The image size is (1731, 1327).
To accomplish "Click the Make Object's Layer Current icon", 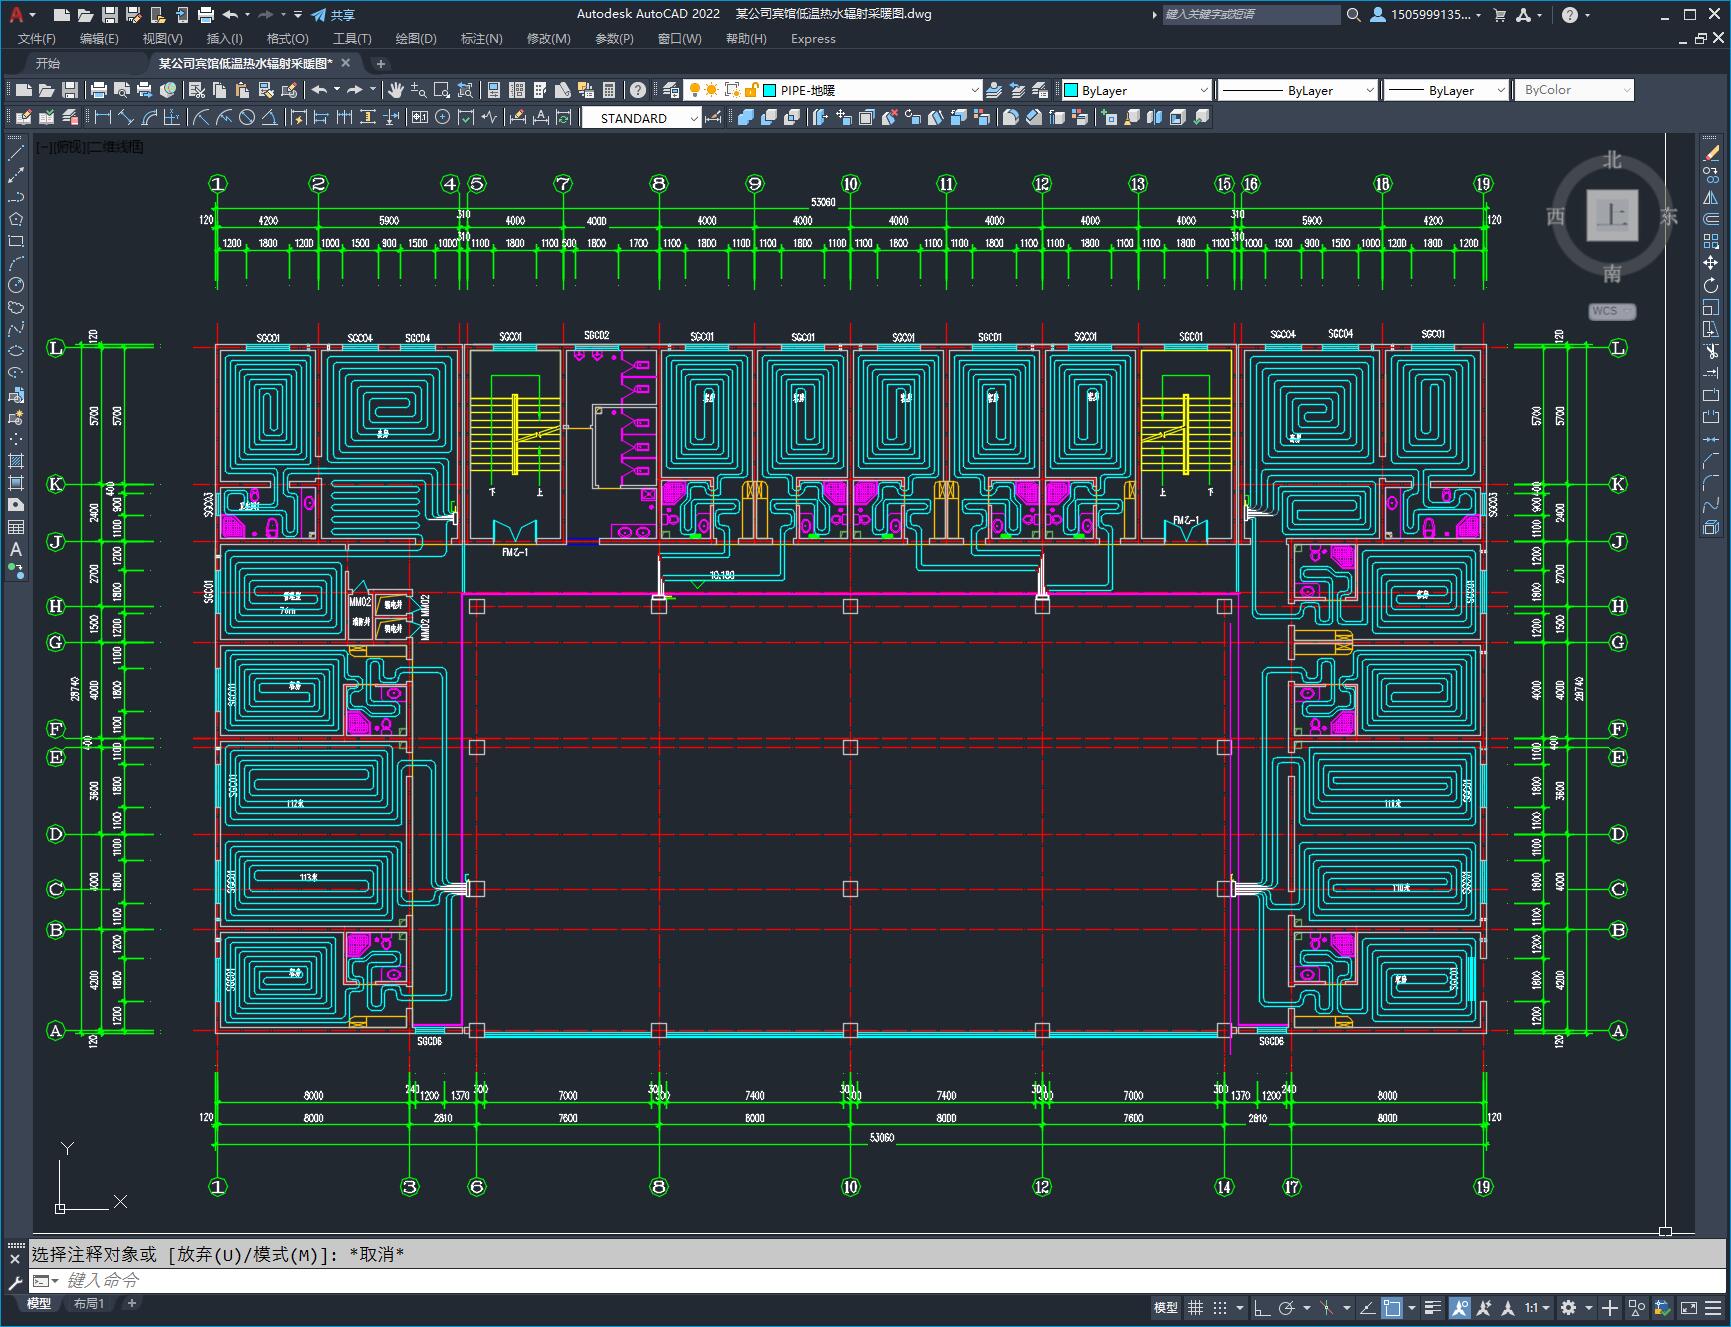I will [x=994, y=90].
